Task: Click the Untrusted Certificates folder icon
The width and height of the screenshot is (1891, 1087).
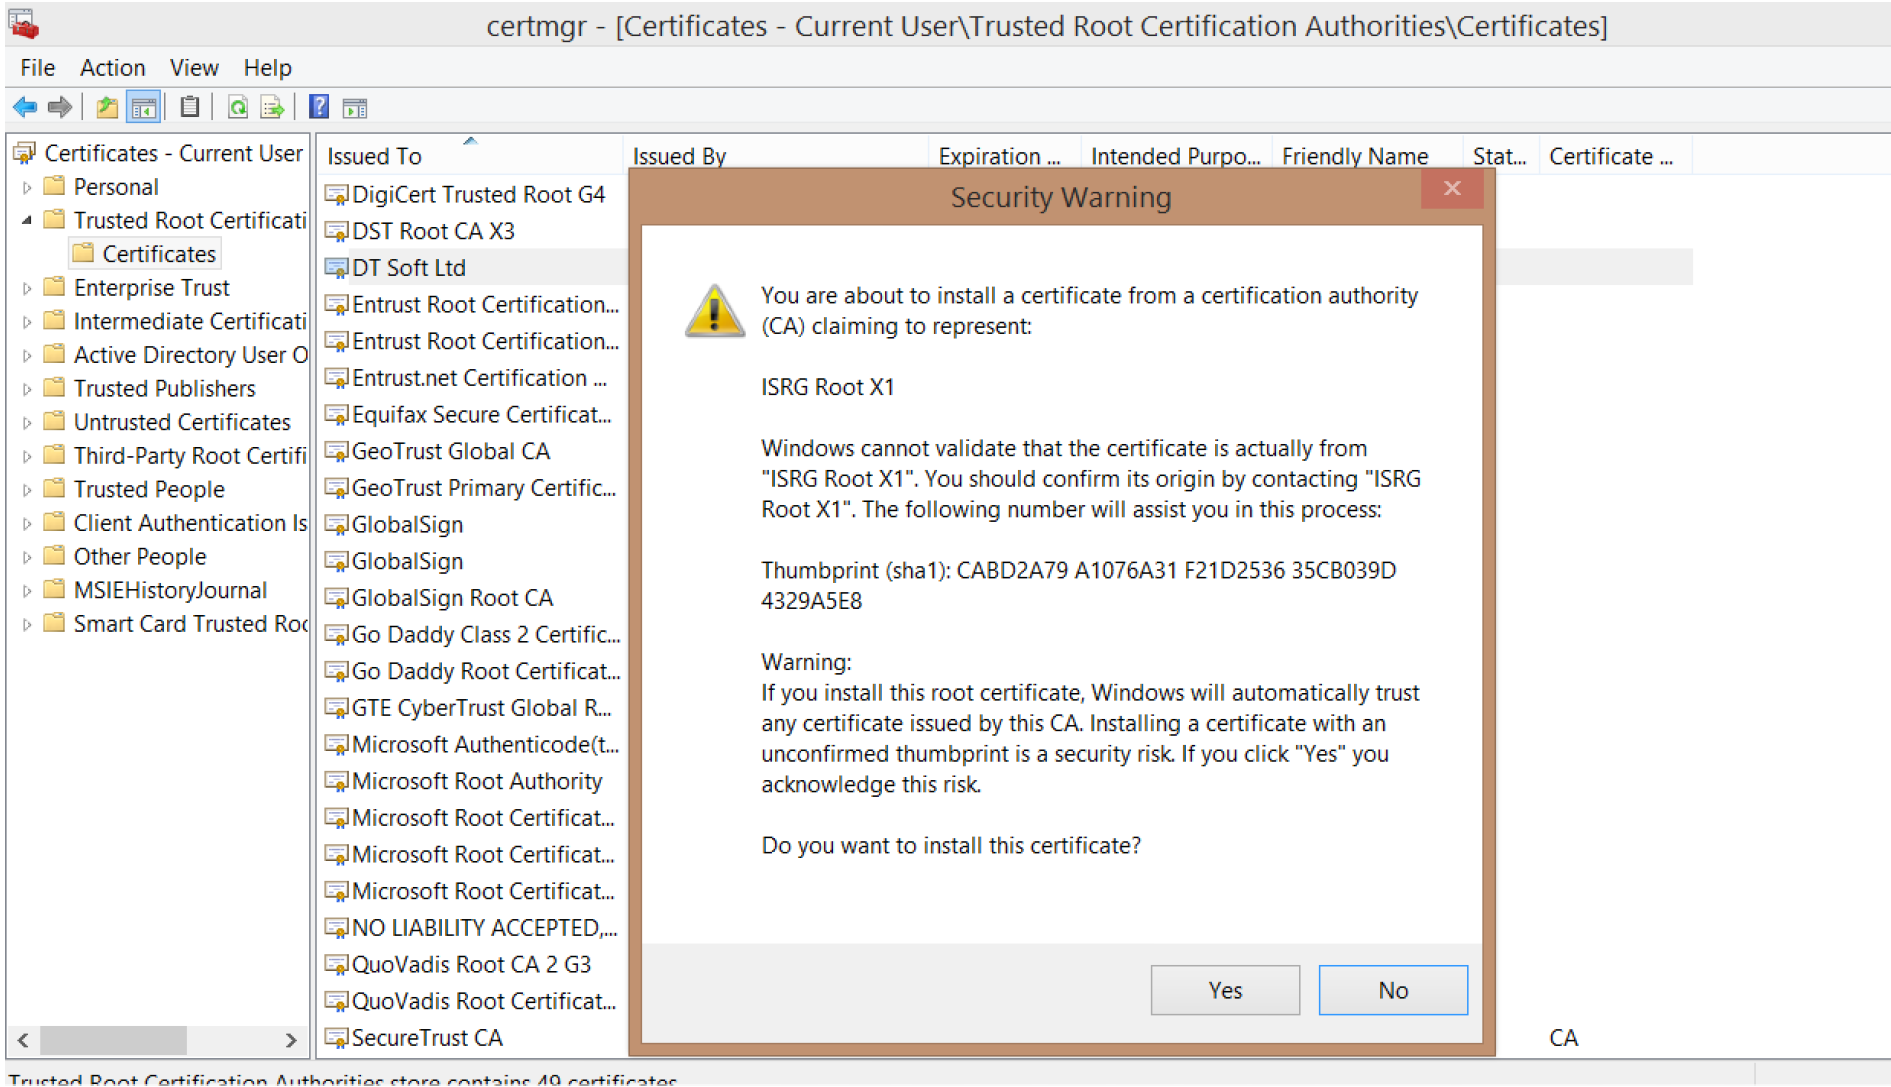Action: [x=55, y=421]
